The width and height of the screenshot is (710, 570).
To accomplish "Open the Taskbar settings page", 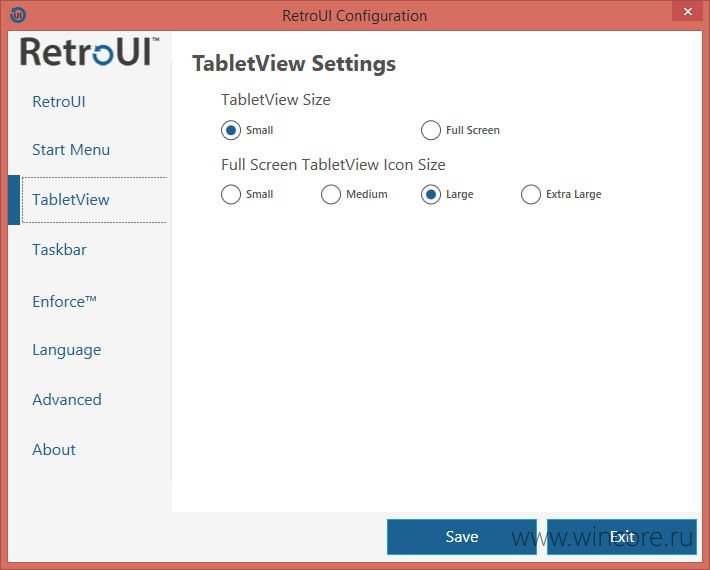I will 59,249.
